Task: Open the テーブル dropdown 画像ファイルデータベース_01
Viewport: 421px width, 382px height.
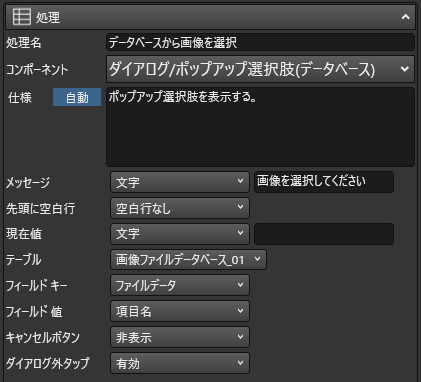Action: point(188,260)
